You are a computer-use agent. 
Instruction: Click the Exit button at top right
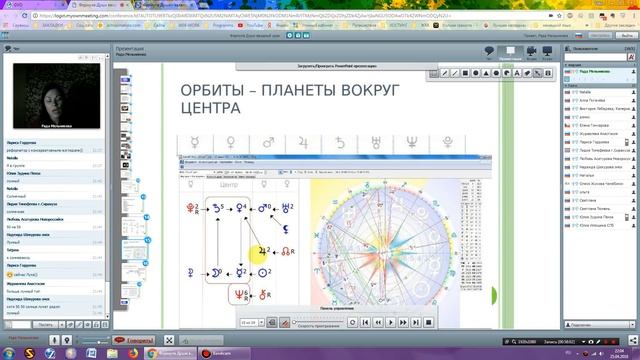(x=627, y=36)
